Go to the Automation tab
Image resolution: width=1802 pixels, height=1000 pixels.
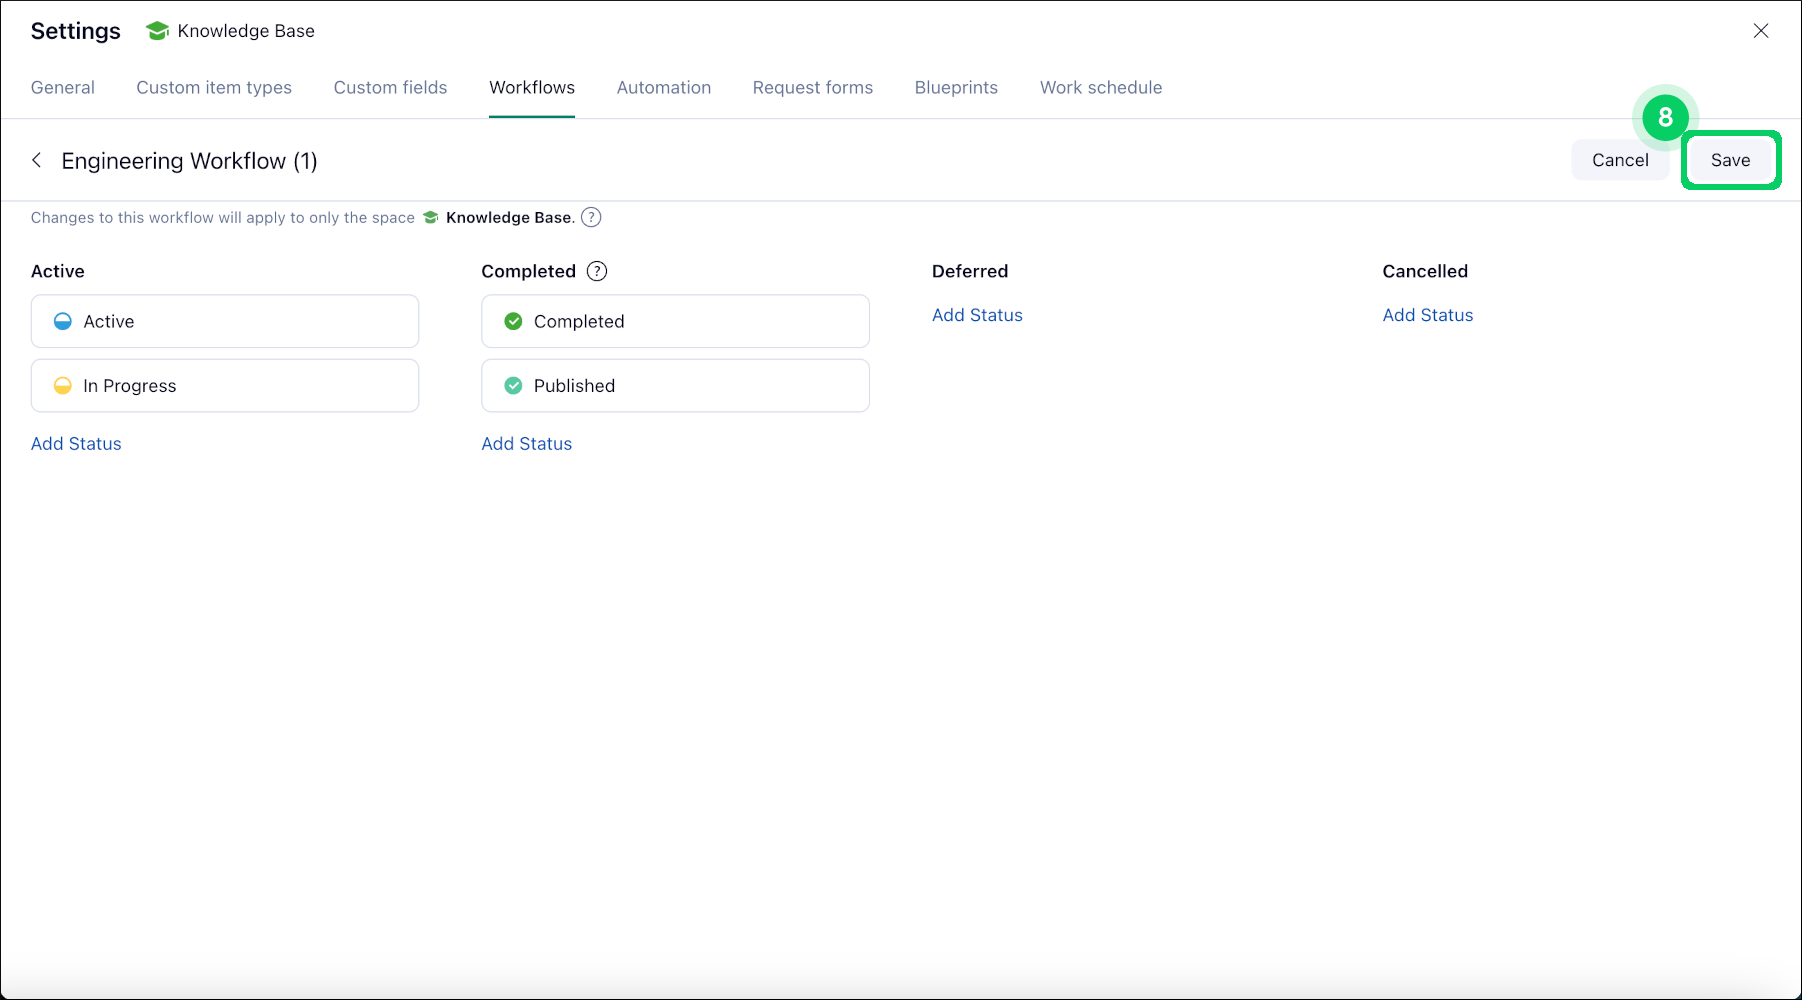[663, 88]
